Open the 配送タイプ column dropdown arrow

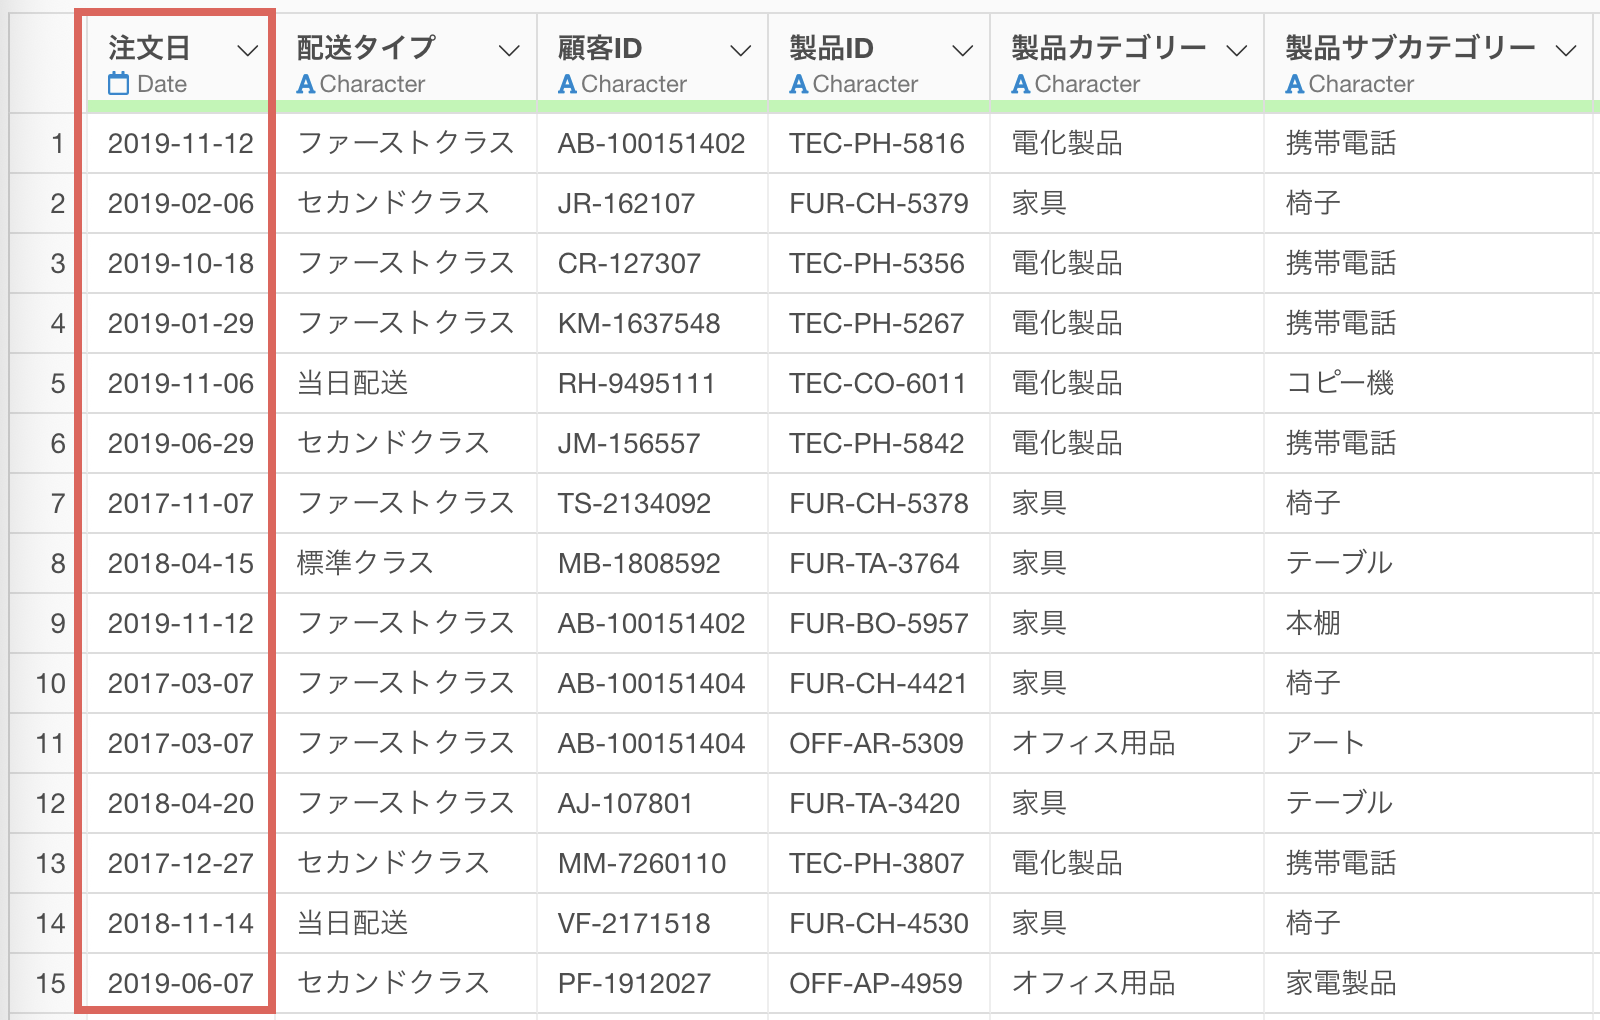click(509, 50)
